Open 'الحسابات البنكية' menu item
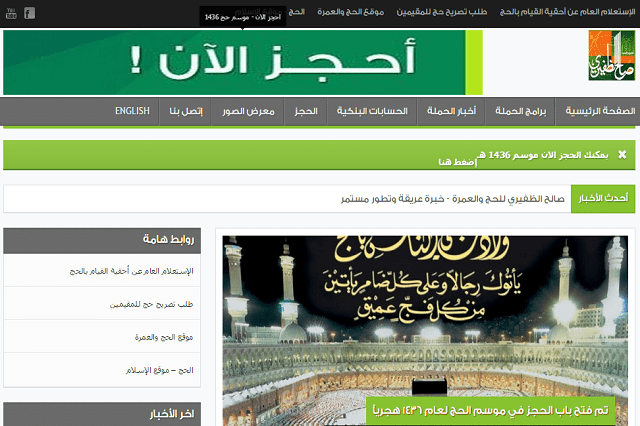Viewport: 640px width, 426px height. click(372, 111)
